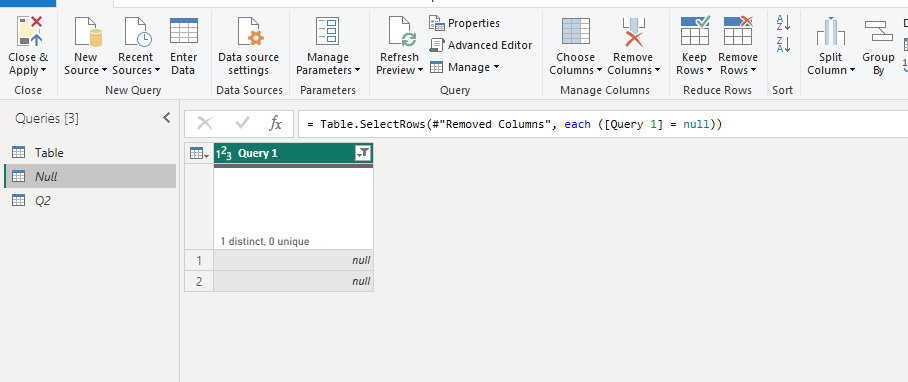
Task: Expand the Remove Rows dropdown
Action: coord(753,71)
